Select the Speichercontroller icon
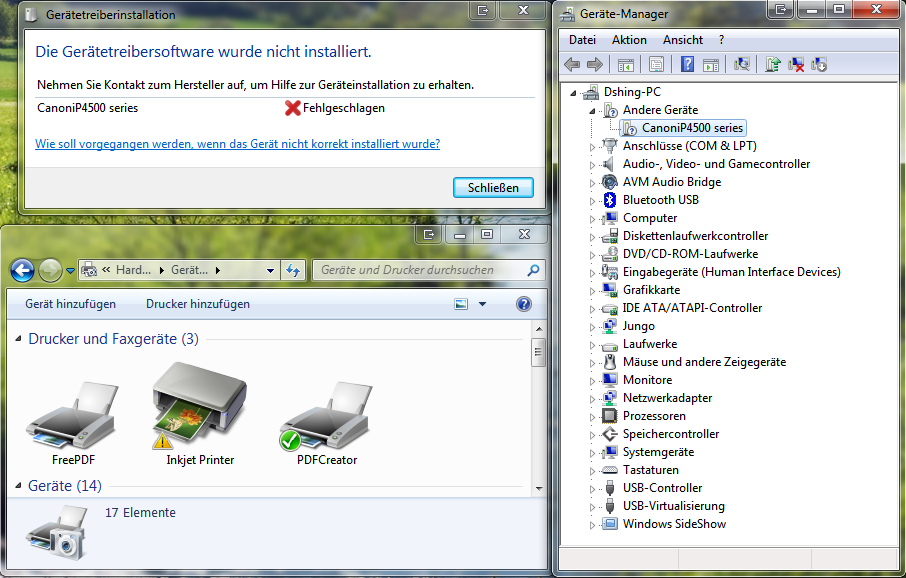The width and height of the screenshot is (906, 578). [610, 434]
